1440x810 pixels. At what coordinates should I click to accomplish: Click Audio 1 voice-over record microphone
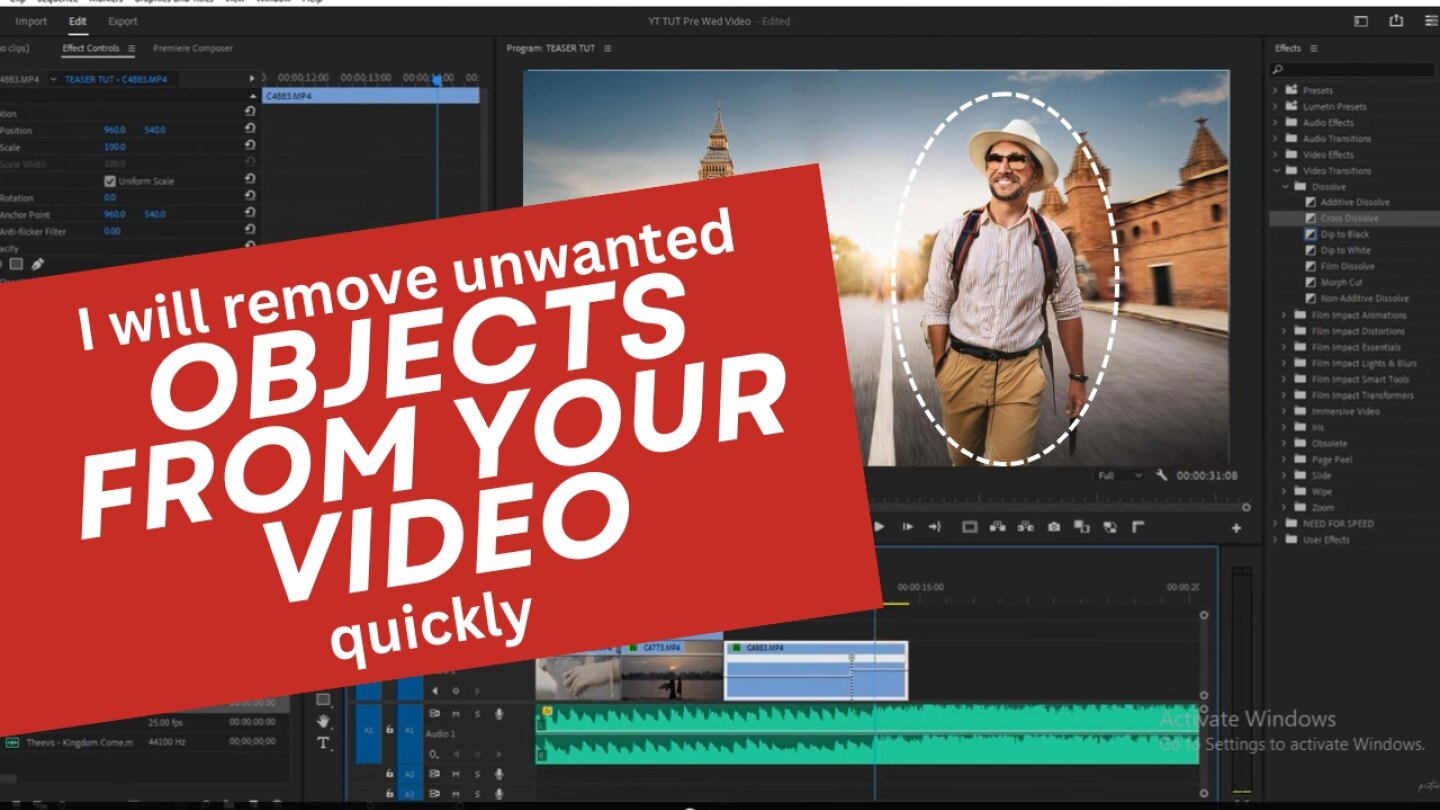click(x=498, y=713)
